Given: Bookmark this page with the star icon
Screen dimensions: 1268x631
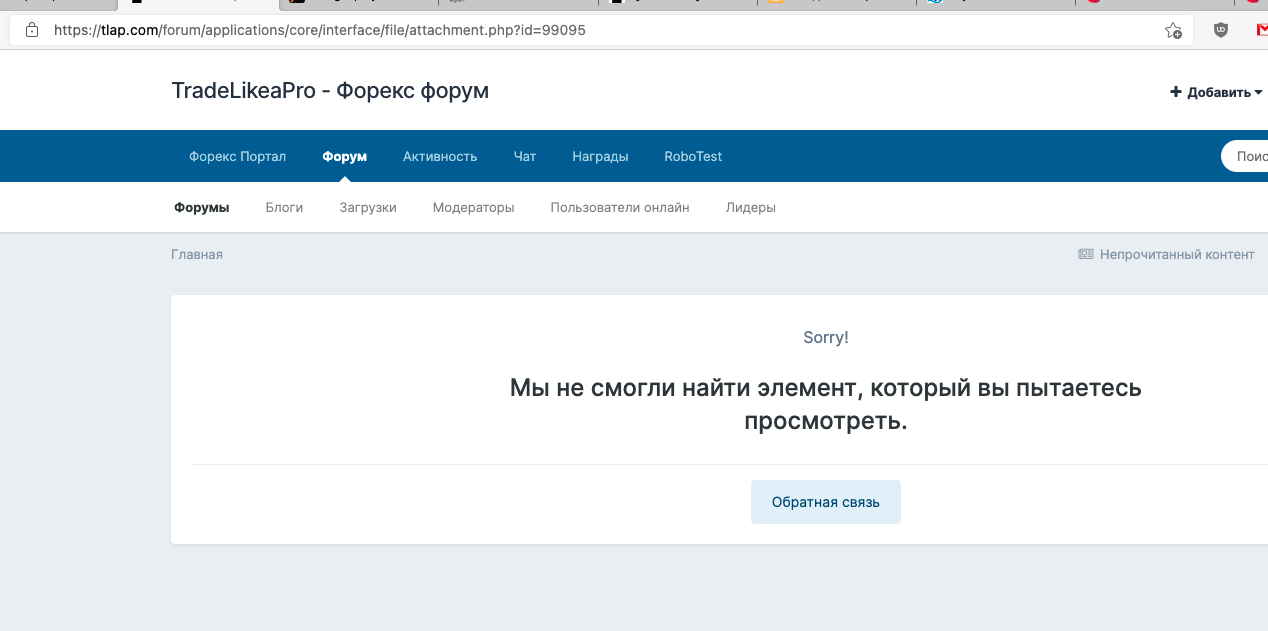Looking at the screenshot, I should pos(1173,31).
